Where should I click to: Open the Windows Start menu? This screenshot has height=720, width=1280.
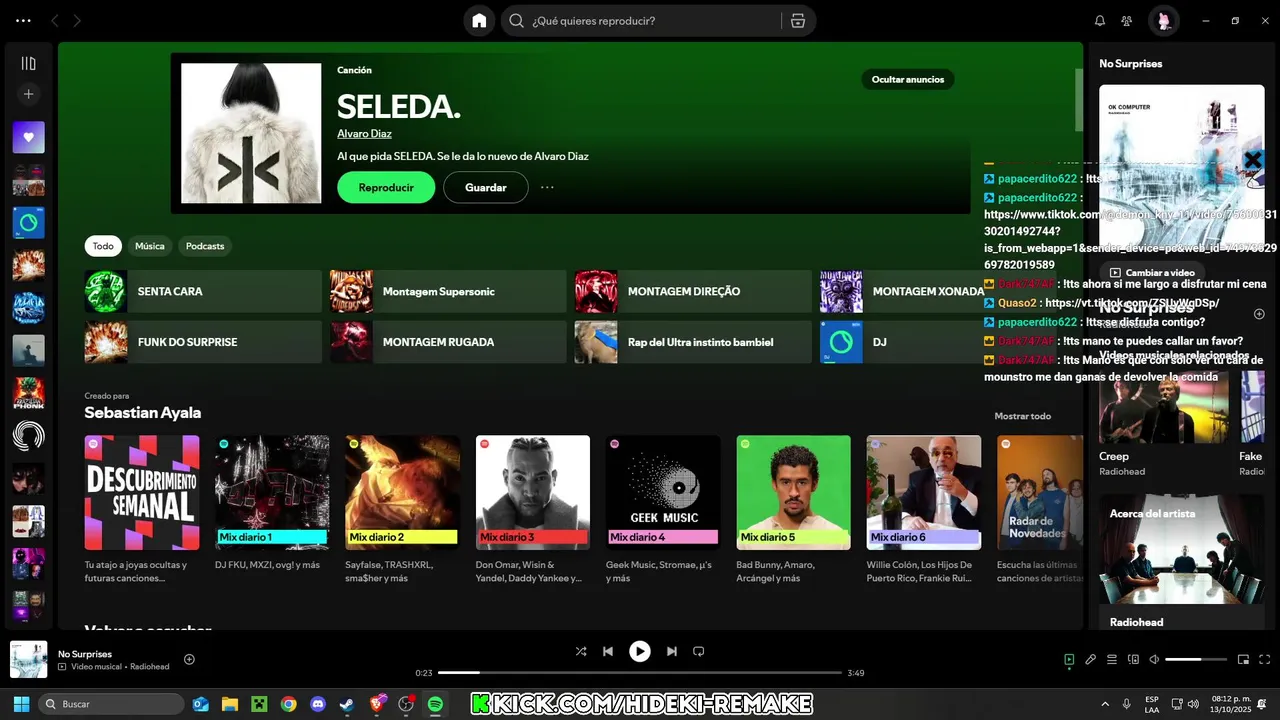click(21, 704)
